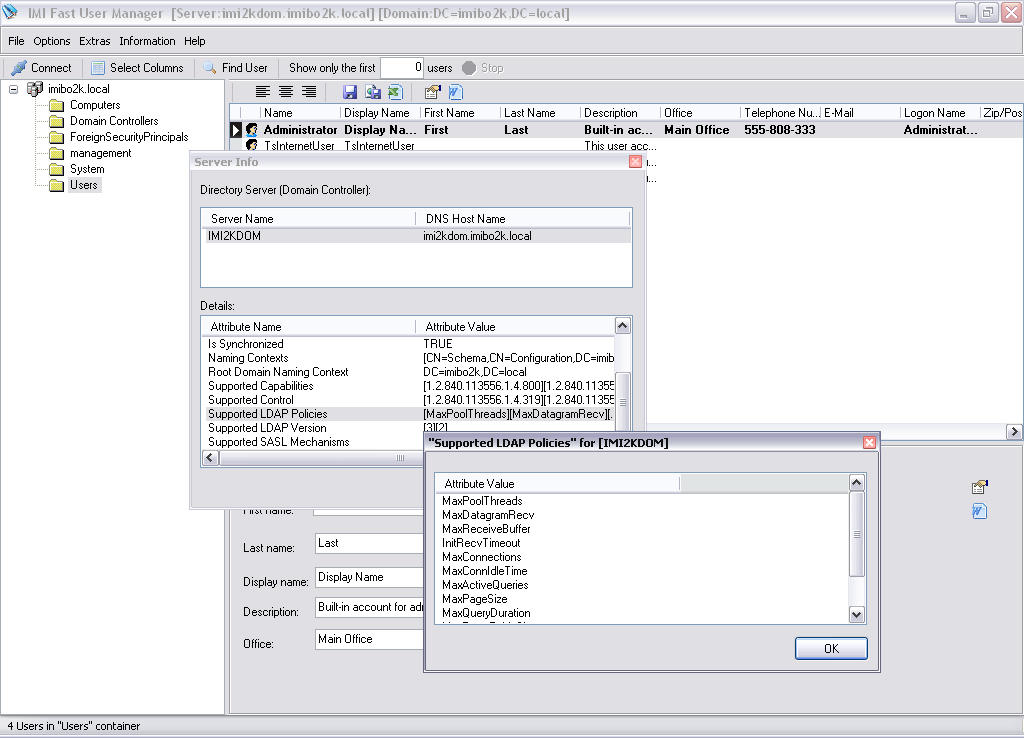1024x738 pixels.
Task: Click the Display name input field
Action: tap(369, 577)
